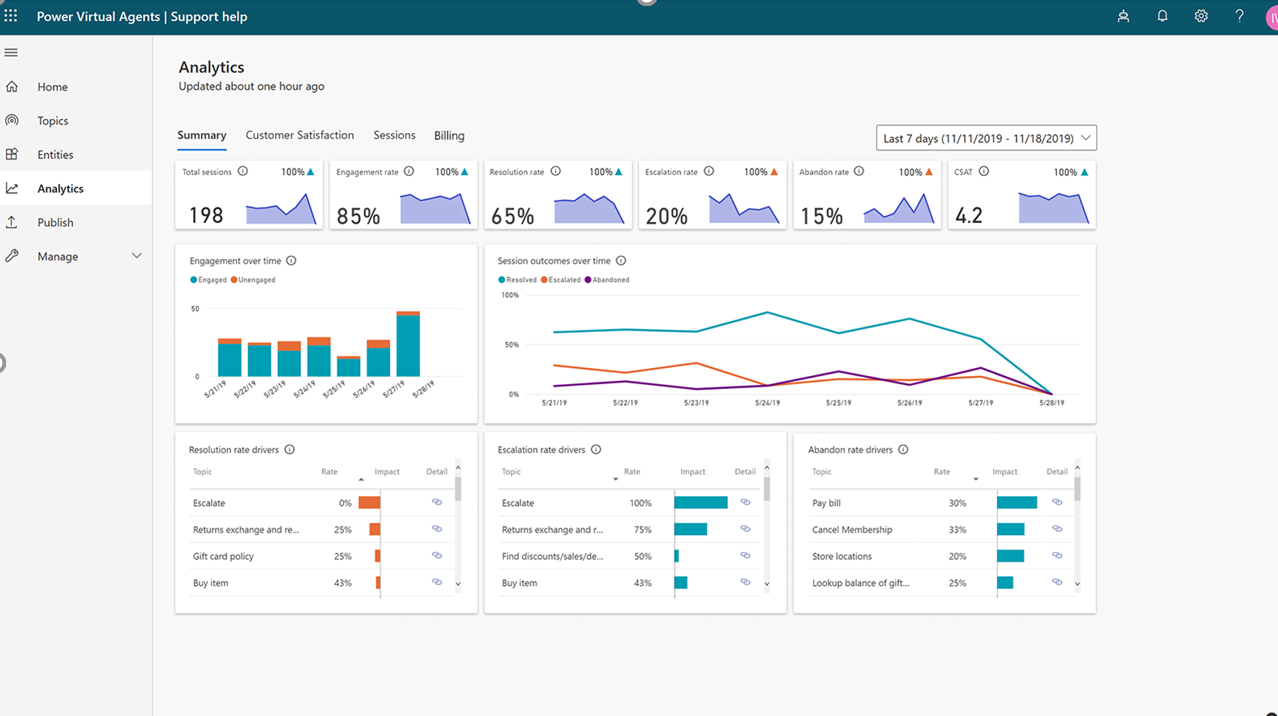Click the Analytics icon in sidebar

click(11, 188)
